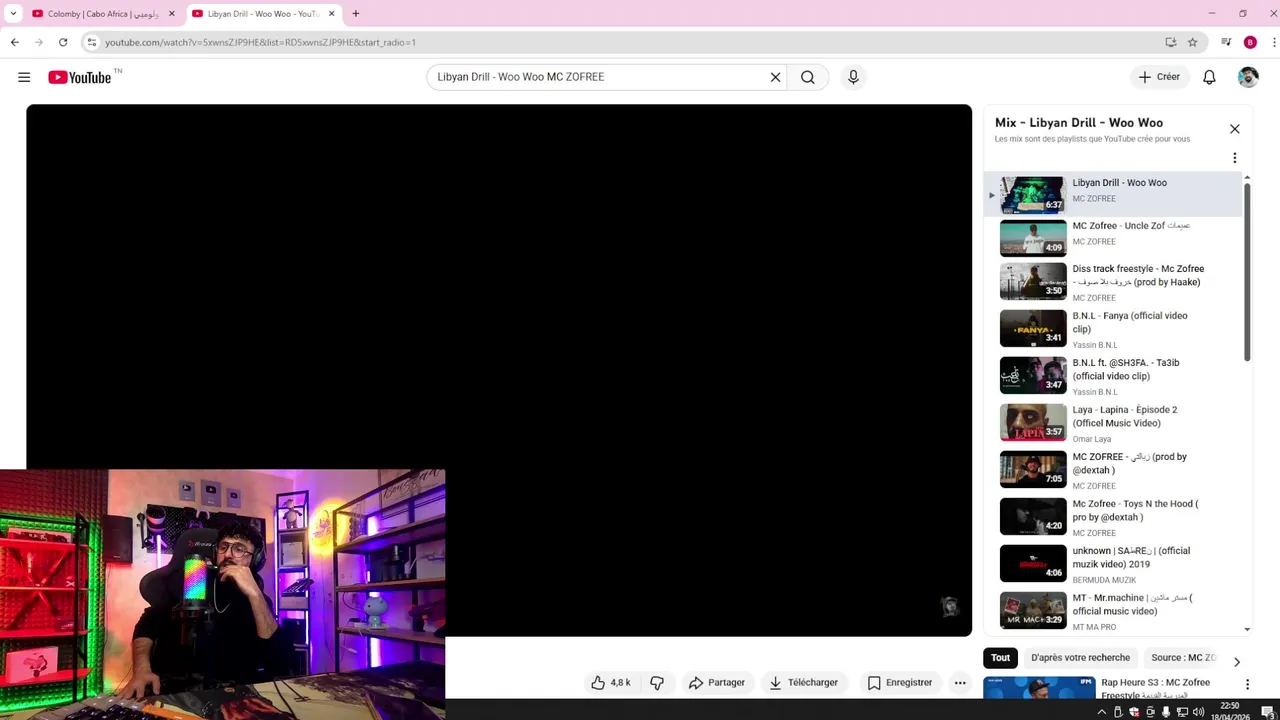Image resolution: width=1280 pixels, height=720 pixels.
Task: Play Libyan Drill - Woo Woo playlist item
Action: click(1112, 194)
